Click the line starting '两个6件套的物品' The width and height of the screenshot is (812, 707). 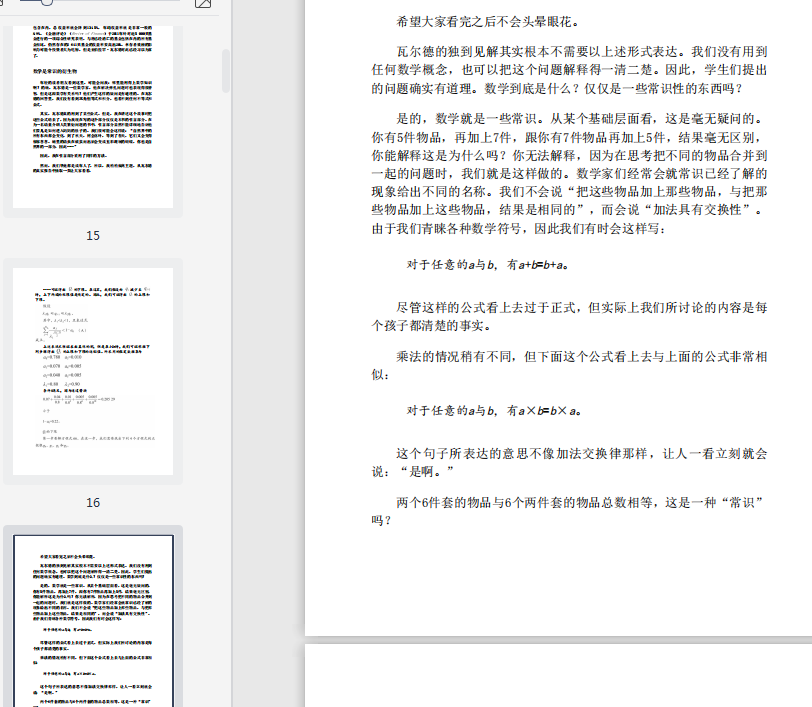tap(582, 502)
